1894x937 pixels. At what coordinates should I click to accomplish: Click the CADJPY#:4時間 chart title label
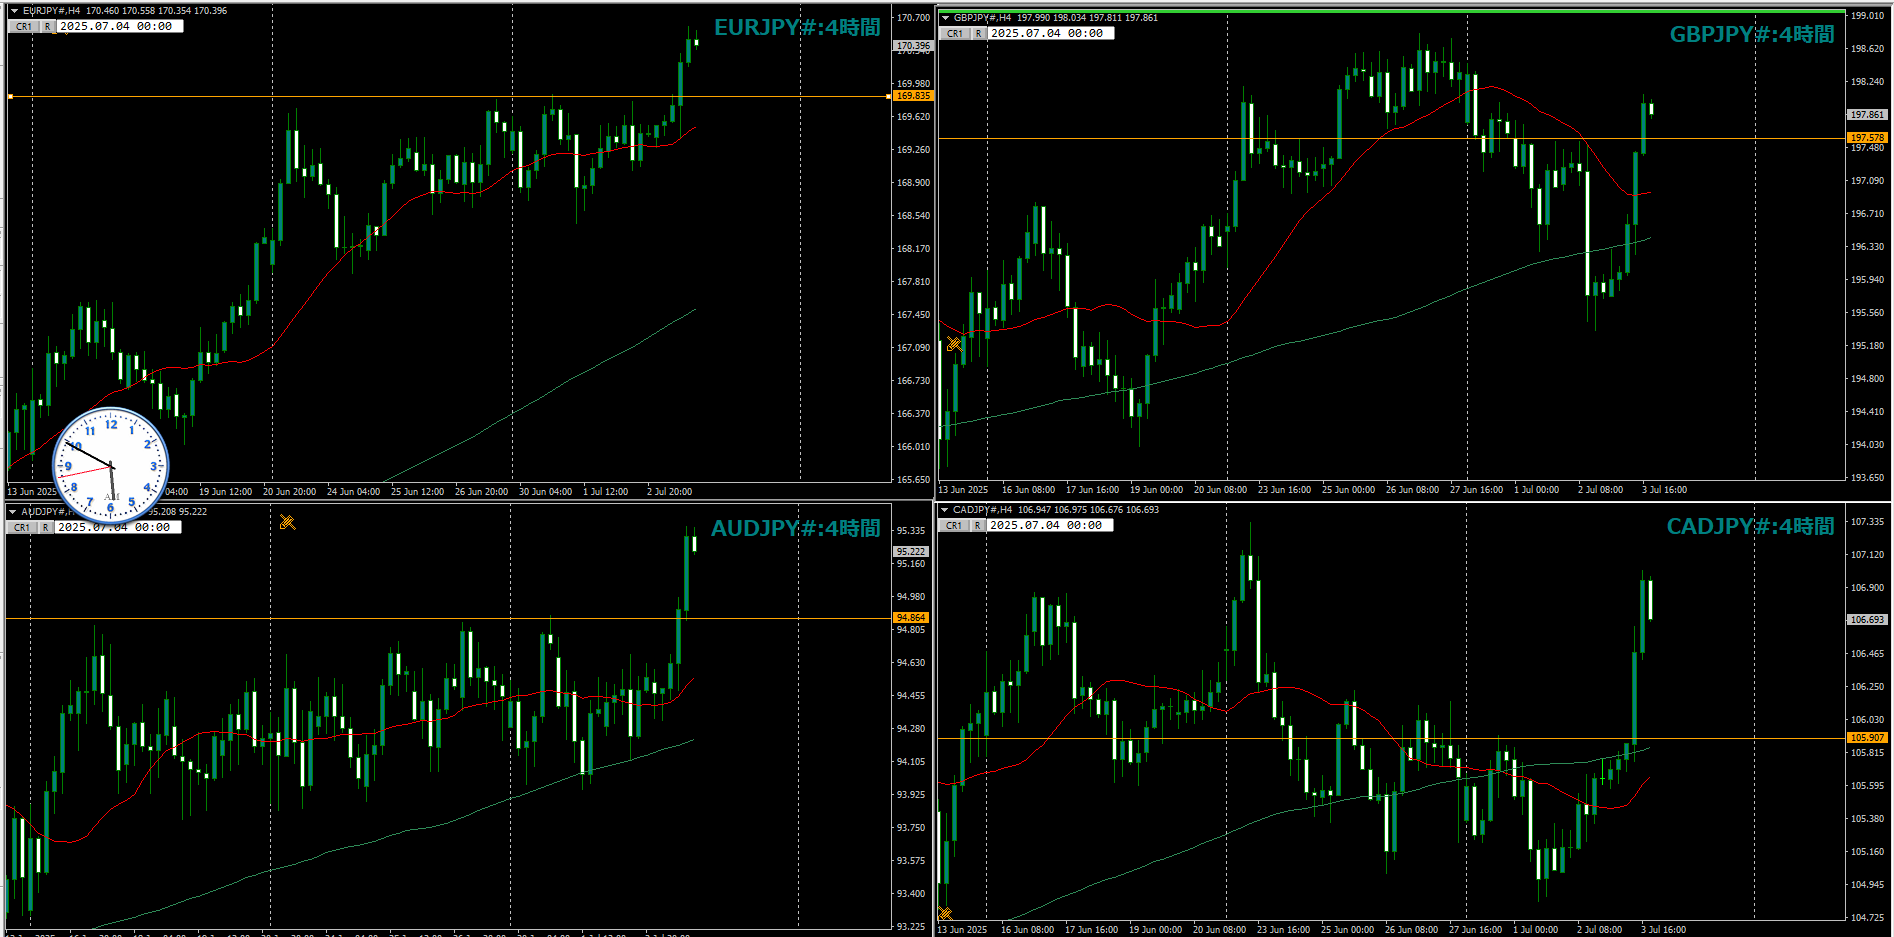(1750, 527)
